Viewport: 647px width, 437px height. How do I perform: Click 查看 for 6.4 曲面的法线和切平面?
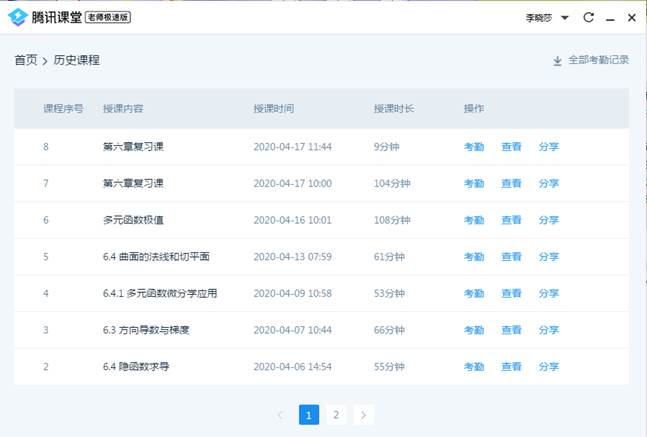pyautogui.click(x=511, y=257)
